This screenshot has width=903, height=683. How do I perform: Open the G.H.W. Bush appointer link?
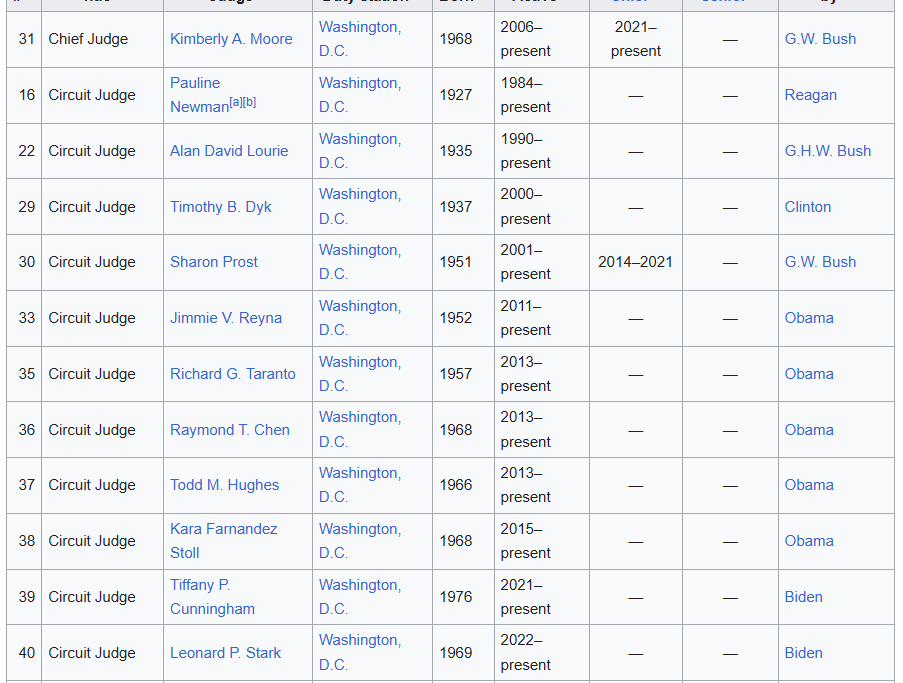pyautogui.click(x=828, y=151)
